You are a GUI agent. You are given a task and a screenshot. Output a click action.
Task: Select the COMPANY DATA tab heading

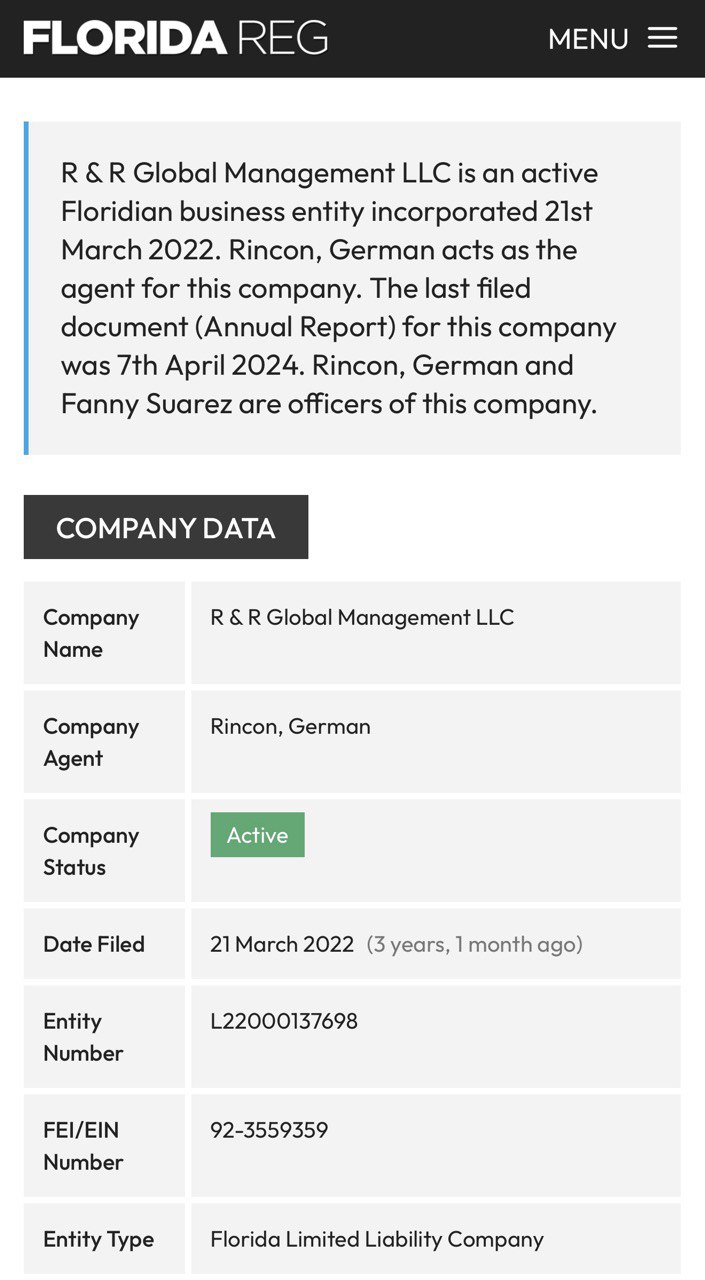(166, 527)
